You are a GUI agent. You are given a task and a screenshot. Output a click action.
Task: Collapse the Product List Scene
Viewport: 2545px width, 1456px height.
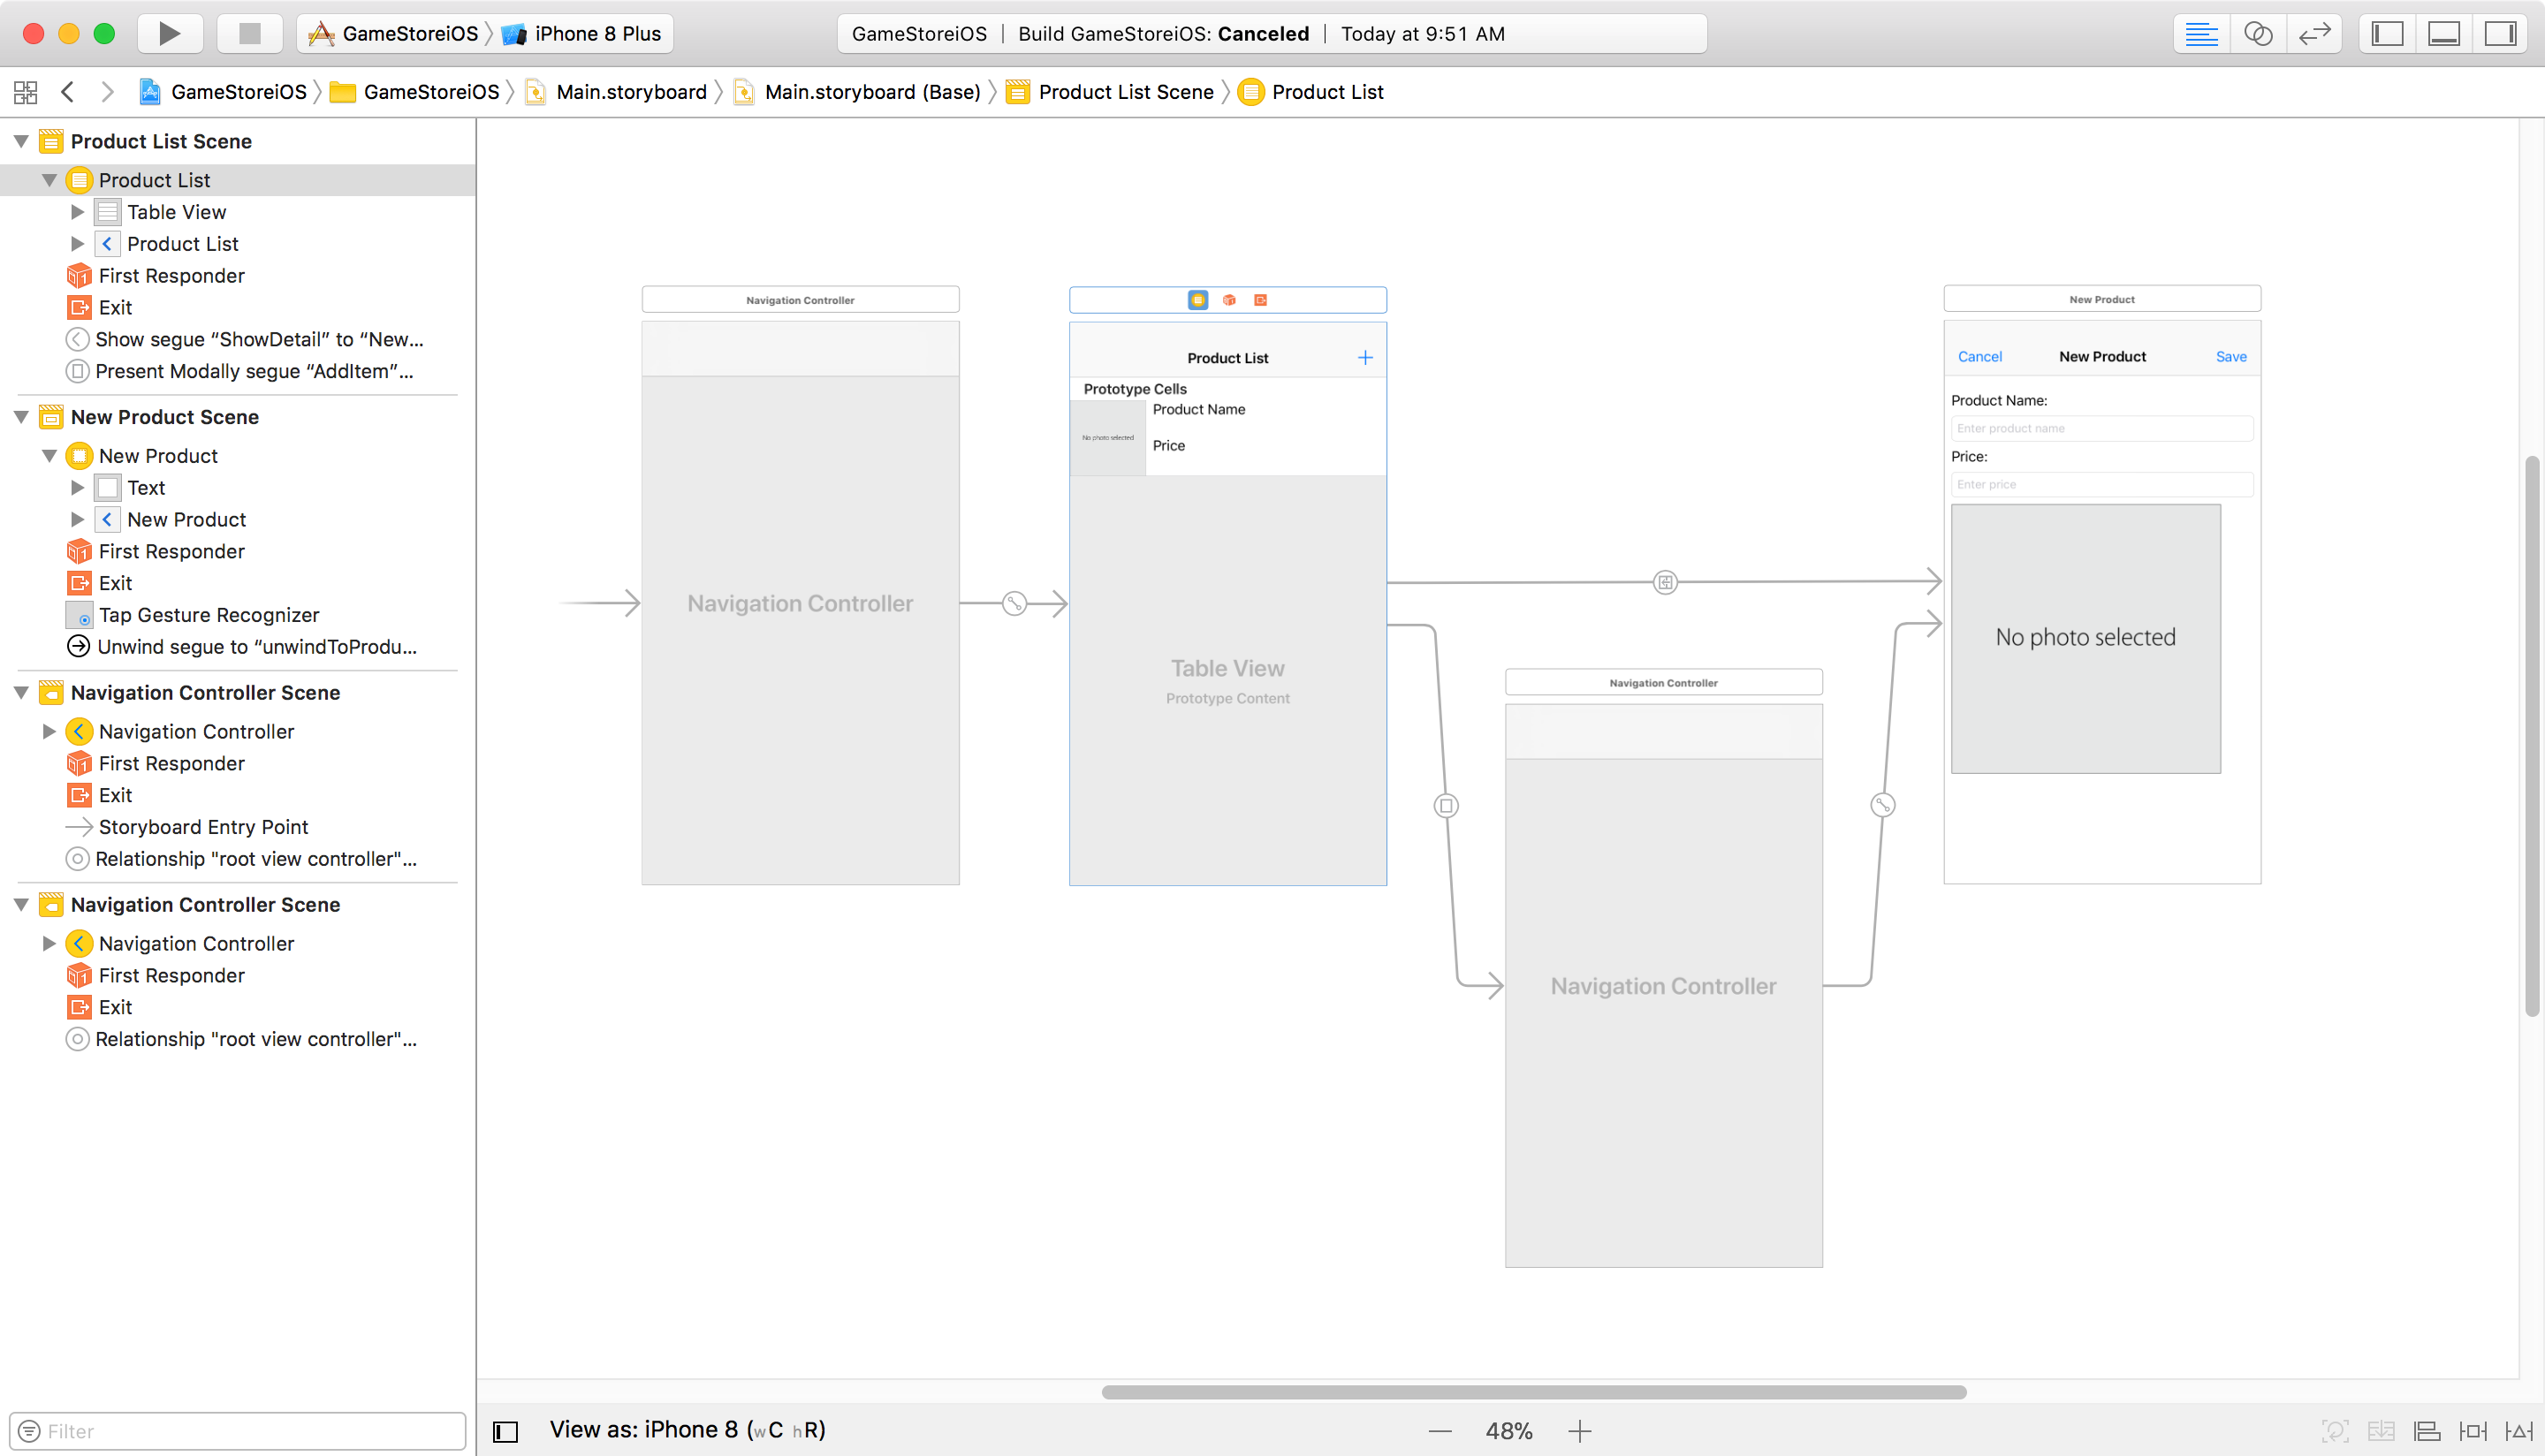pyautogui.click(x=21, y=141)
